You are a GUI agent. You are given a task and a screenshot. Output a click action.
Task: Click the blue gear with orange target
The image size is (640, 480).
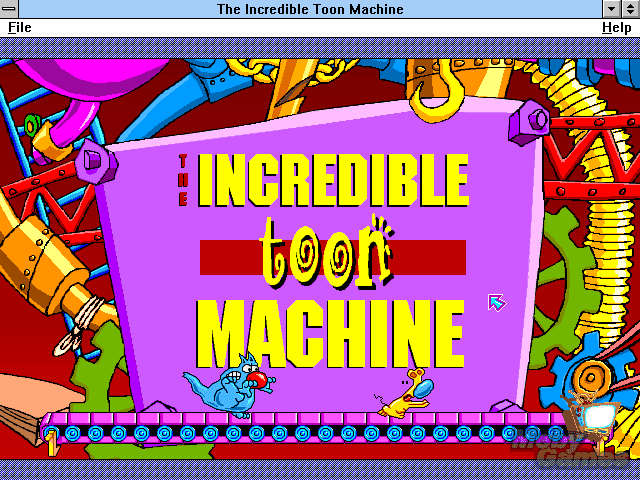588,380
